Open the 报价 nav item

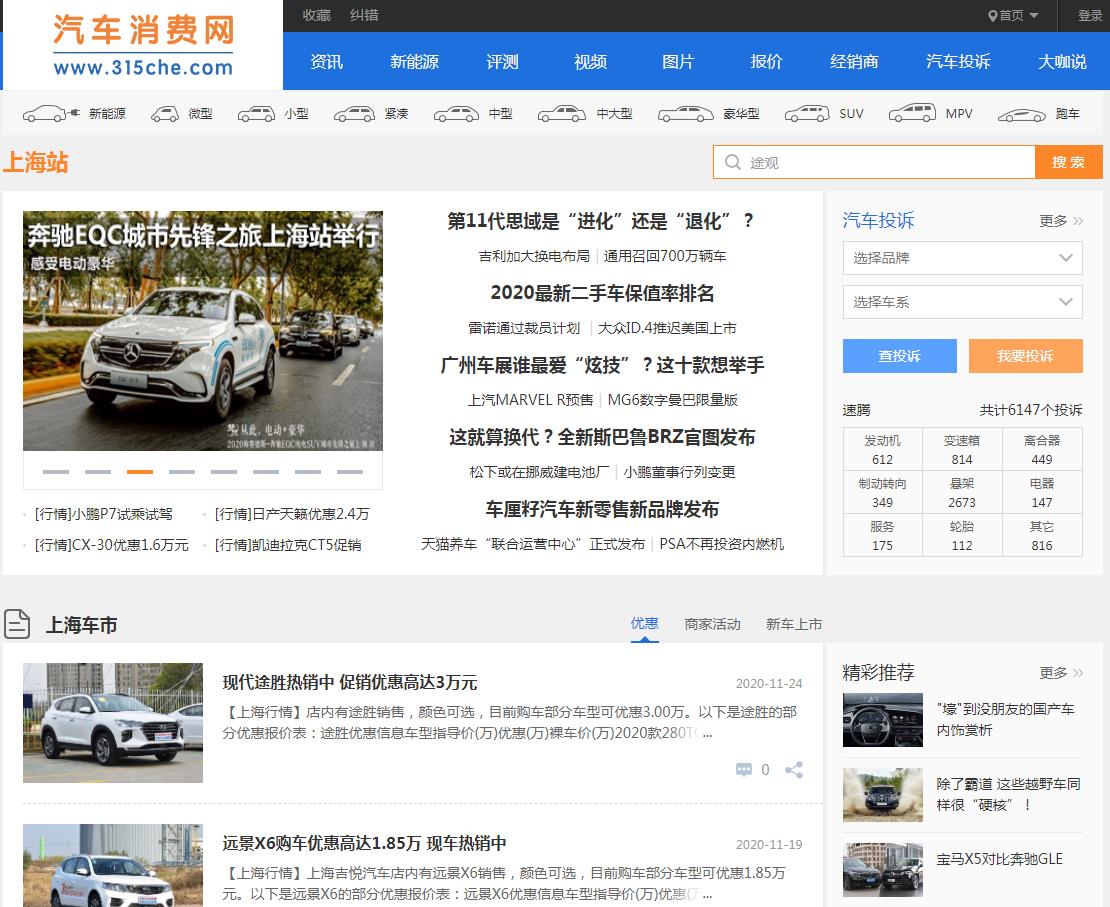[766, 62]
